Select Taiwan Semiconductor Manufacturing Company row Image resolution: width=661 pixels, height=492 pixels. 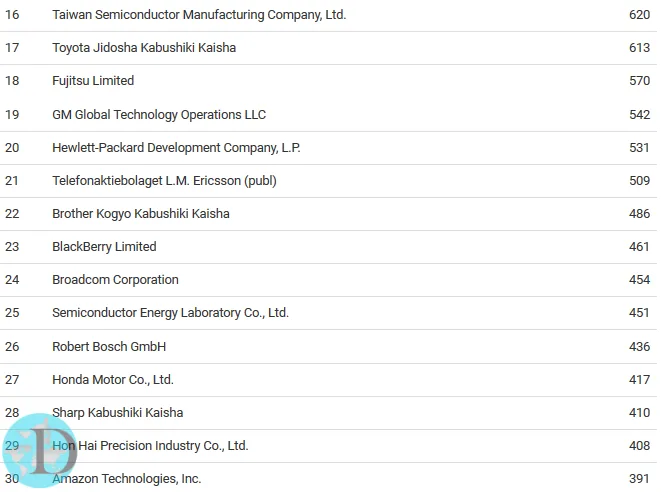(328, 15)
